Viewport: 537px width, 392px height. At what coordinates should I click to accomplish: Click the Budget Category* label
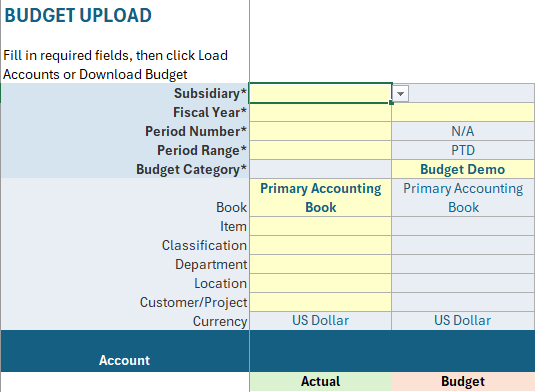pos(191,170)
